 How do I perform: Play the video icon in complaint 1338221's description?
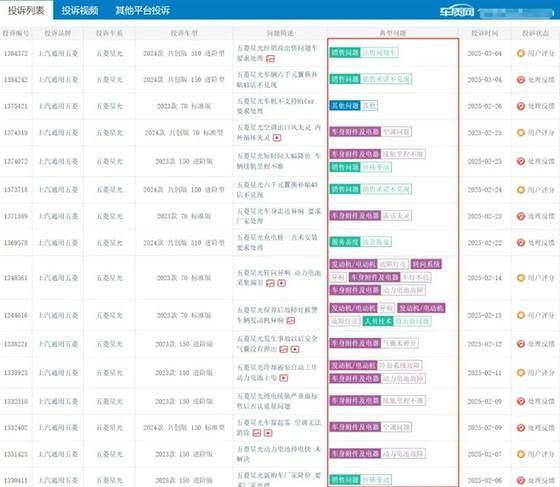click(x=295, y=349)
